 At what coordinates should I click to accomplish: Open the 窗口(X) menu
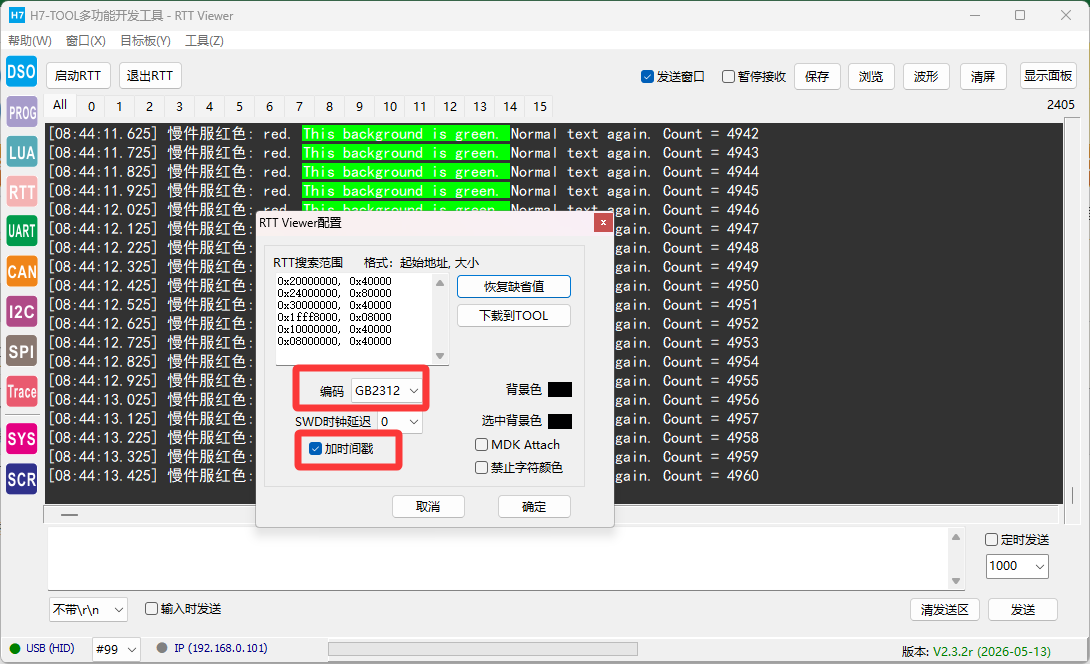click(86, 41)
